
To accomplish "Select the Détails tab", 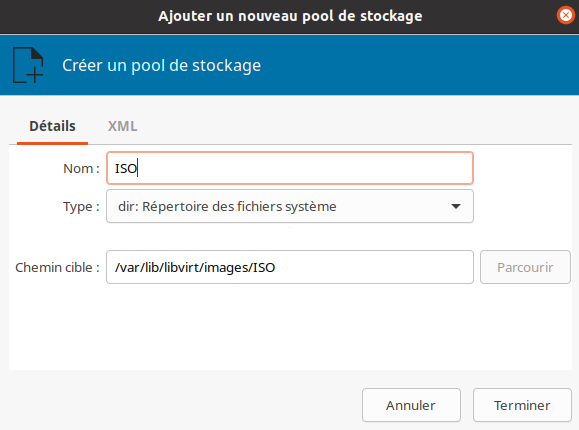I will pyautogui.click(x=52, y=126).
